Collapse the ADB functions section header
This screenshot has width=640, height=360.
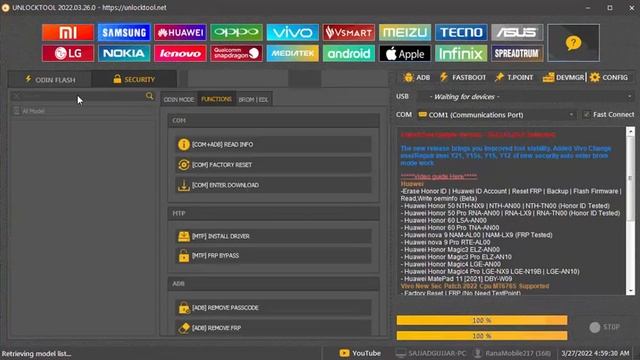tap(273, 284)
